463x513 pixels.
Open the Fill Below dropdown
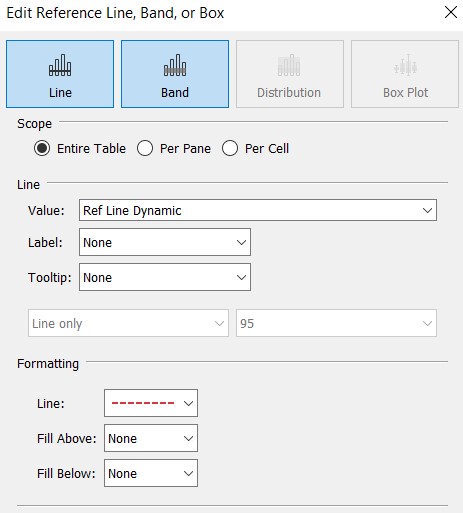(x=151, y=473)
